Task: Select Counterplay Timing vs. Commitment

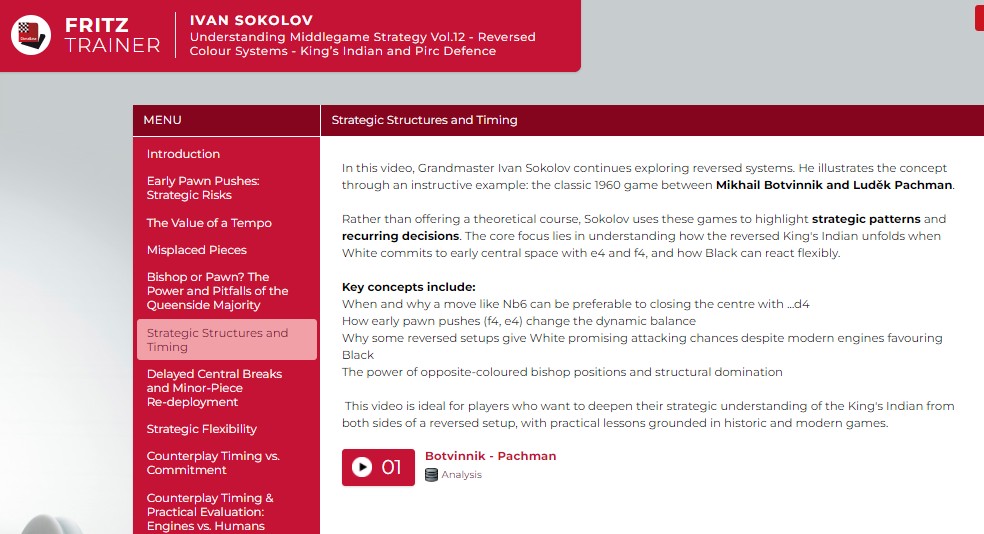Action: (x=213, y=463)
